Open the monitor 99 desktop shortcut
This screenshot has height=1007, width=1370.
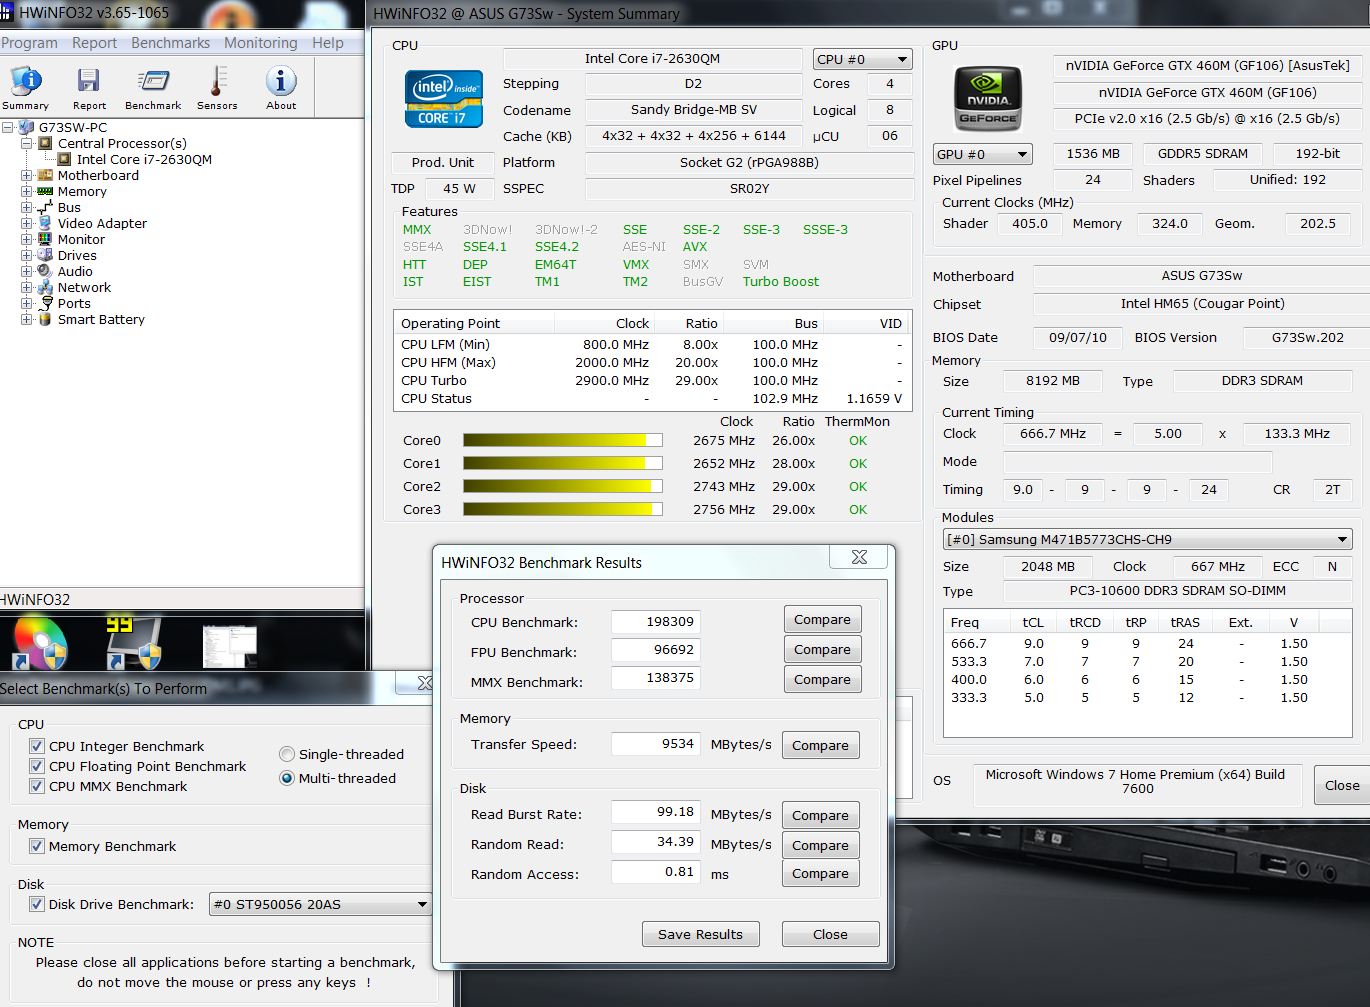[135, 643]
